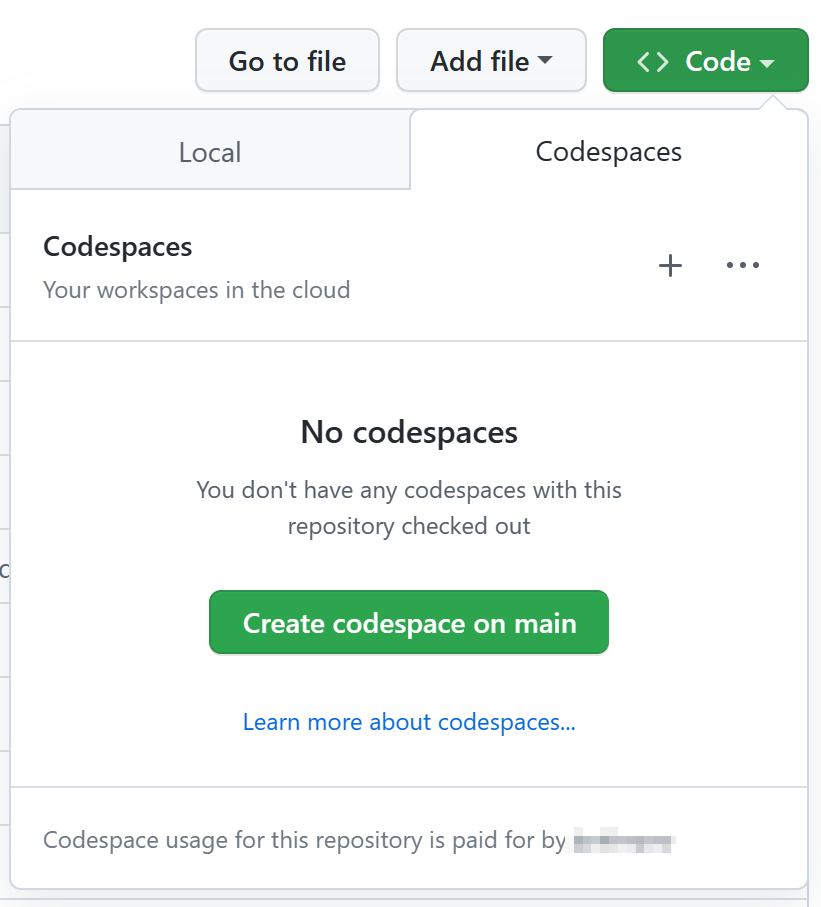Click Create codespace on main button
Viewport: 821px width, 907px height.
click(x=408, y=622)
